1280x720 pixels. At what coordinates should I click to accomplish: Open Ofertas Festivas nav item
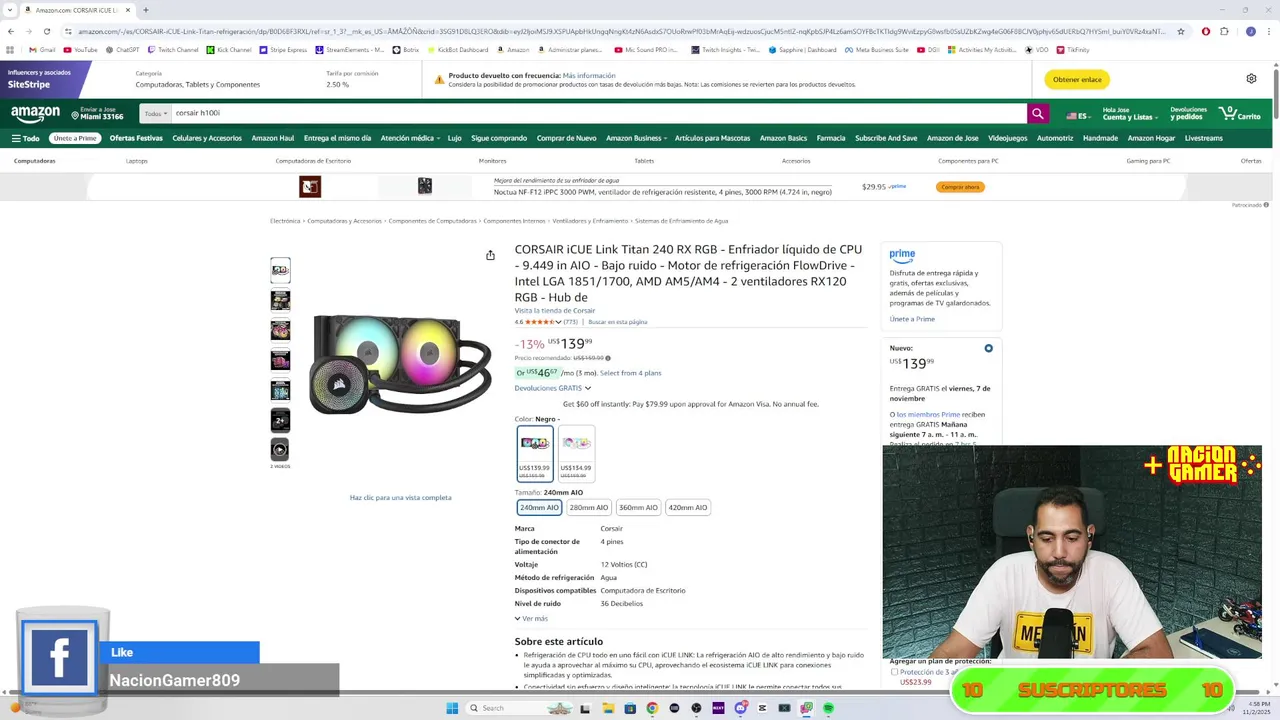[136, 138]
